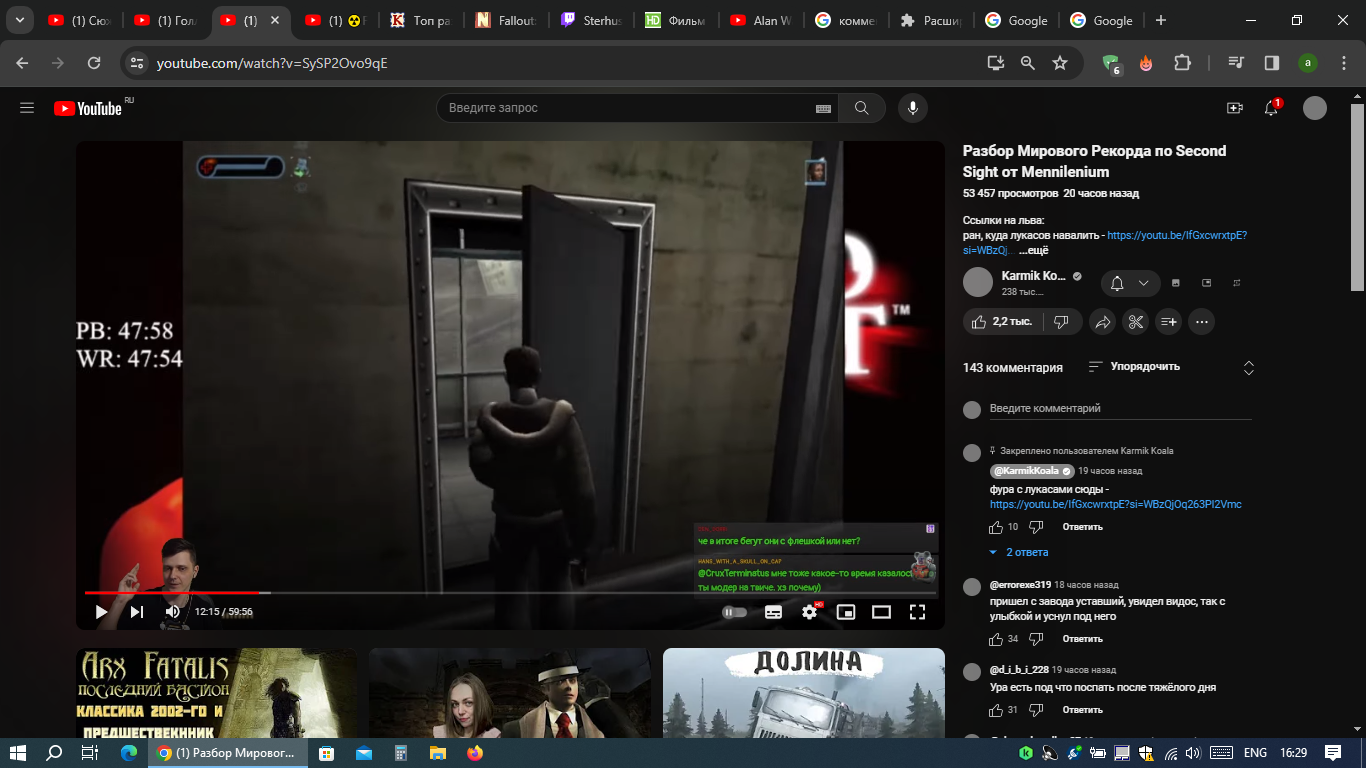Open the "Упорядочить" comment sort menu
The width and height of the screenshot is (1366, 768).
pos(1134,367)
